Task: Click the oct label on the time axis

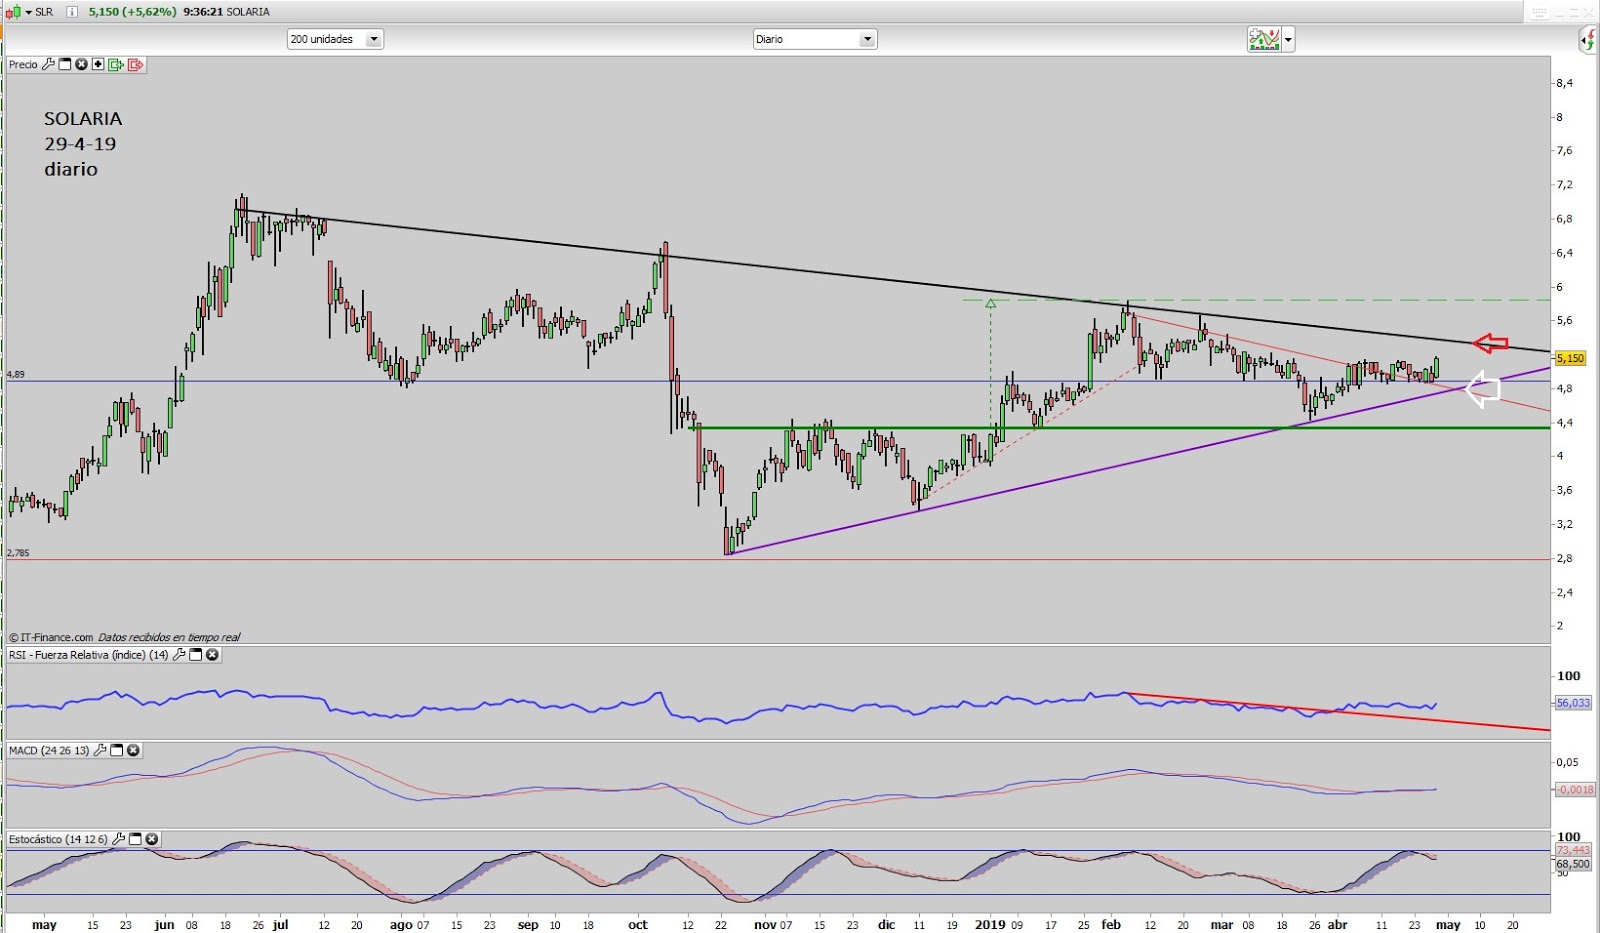Action: [x=637, y=924]
